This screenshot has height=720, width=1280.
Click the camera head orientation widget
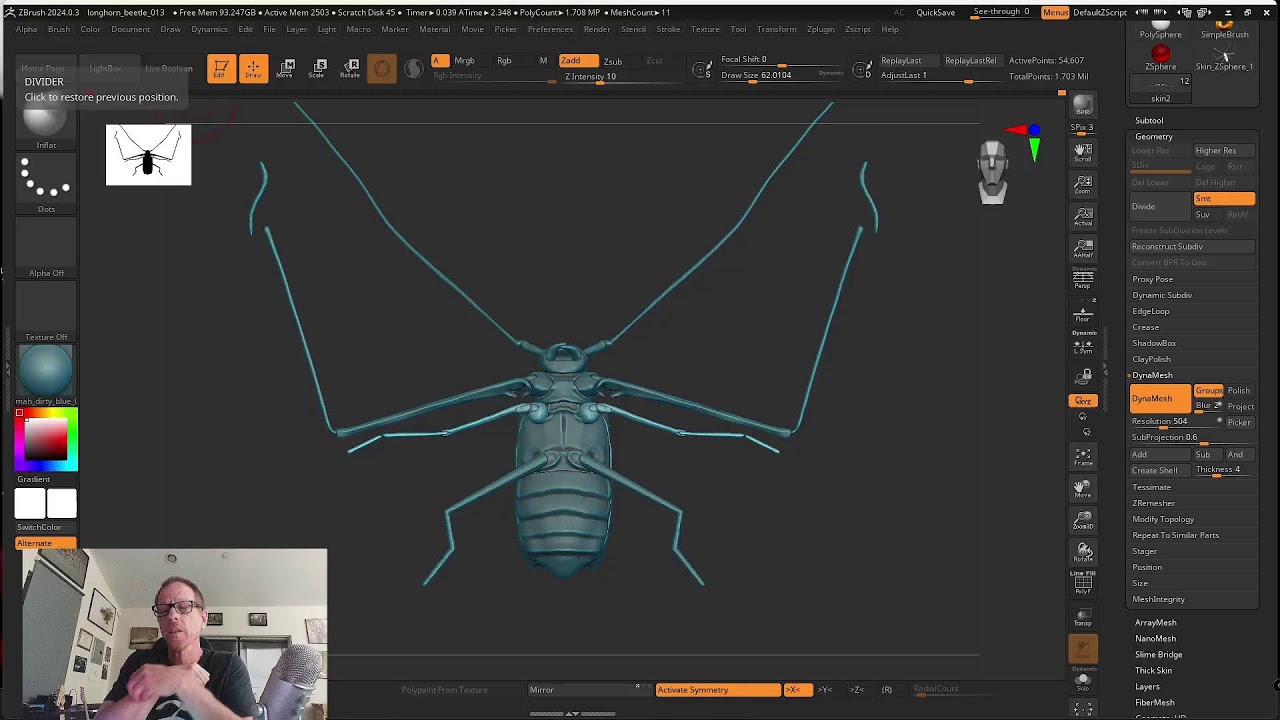point(992,172)
